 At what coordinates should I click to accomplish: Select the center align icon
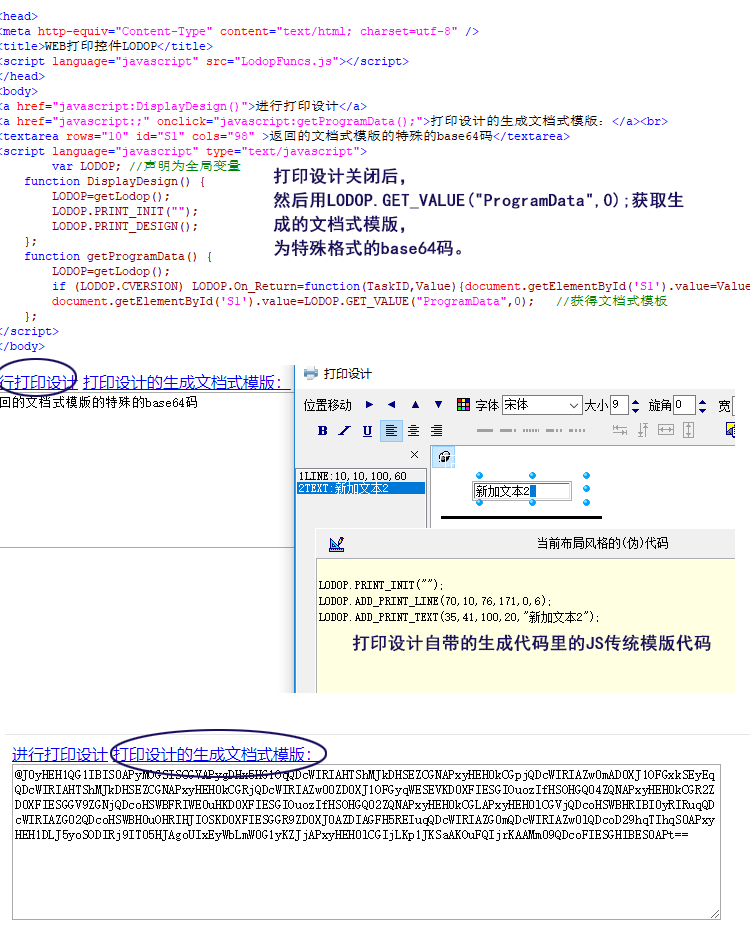(x=413, y=431)
